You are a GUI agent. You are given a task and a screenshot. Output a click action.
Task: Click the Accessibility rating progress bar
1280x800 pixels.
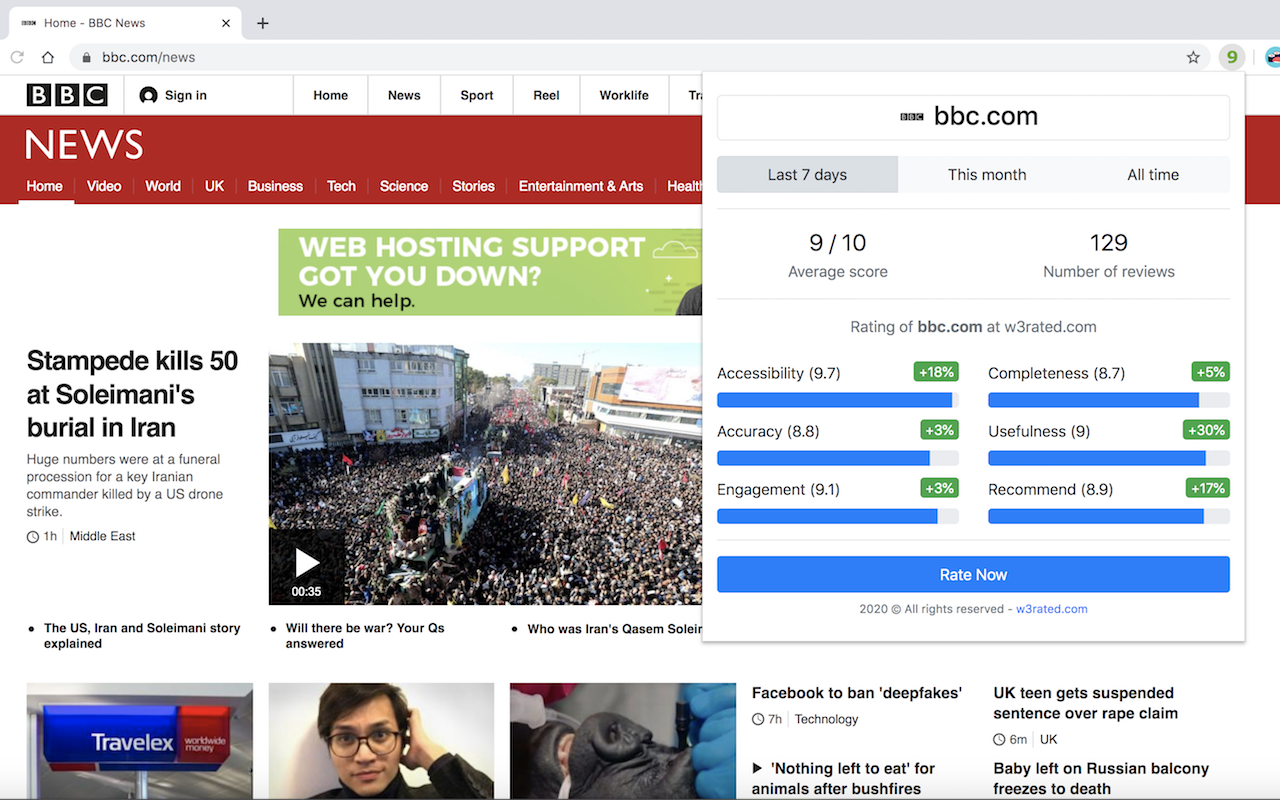[837, 399]
